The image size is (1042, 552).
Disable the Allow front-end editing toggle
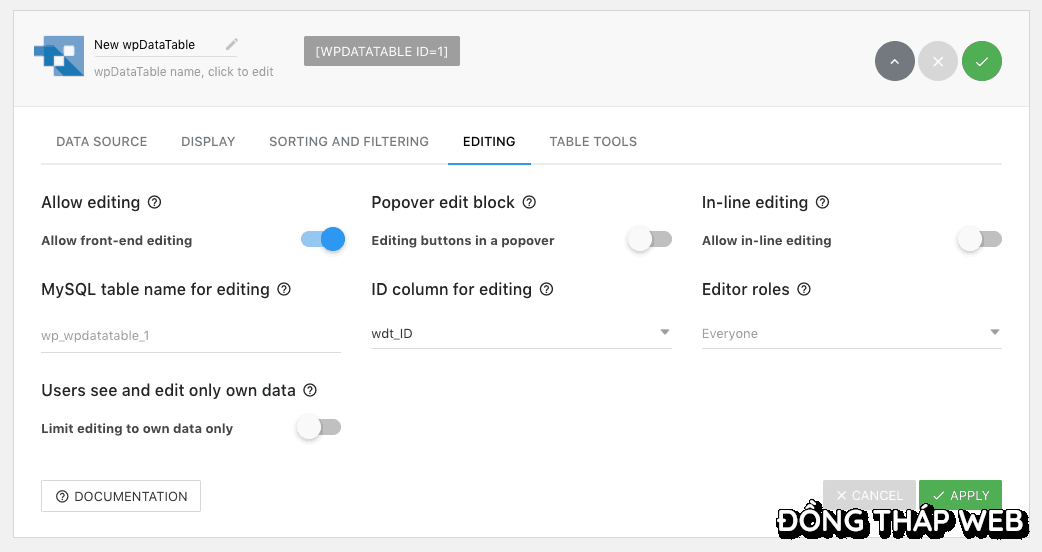323,239
